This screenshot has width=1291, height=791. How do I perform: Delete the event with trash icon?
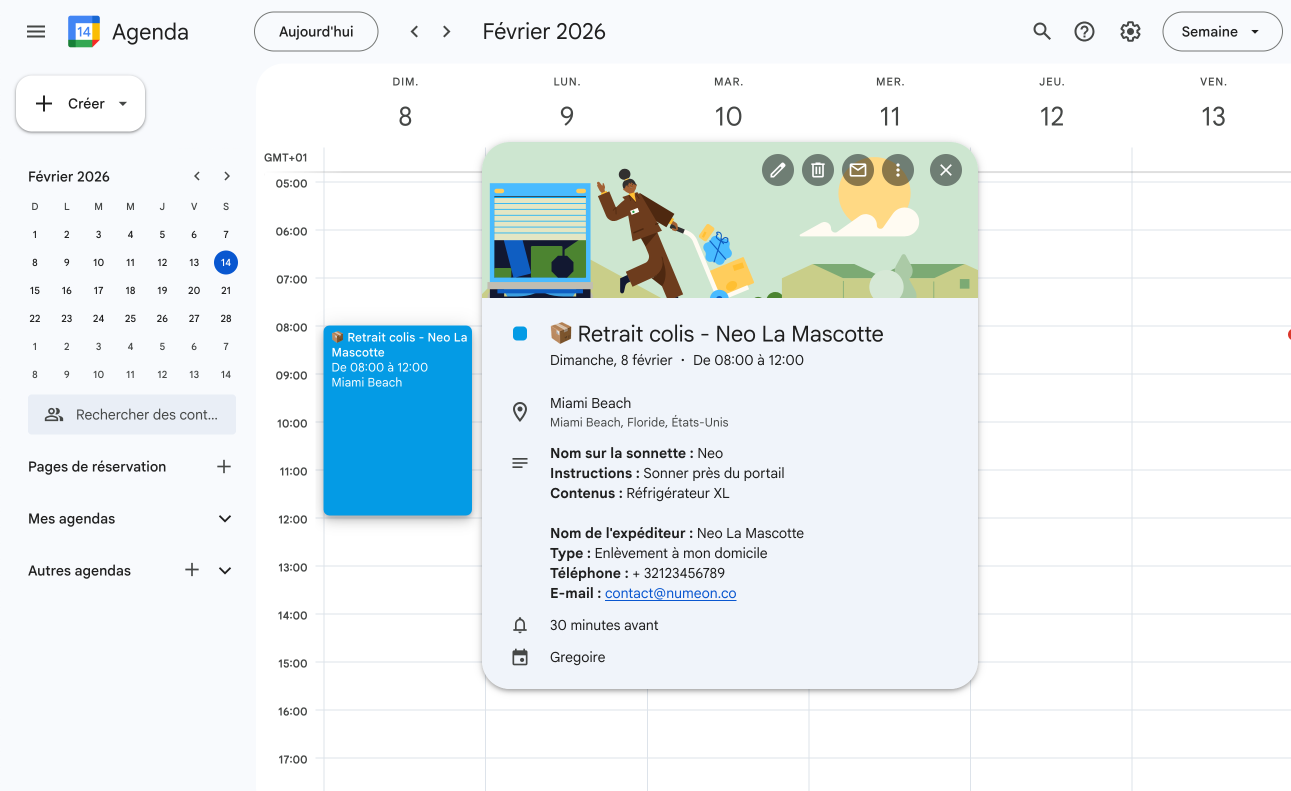[x=818, y=170]
